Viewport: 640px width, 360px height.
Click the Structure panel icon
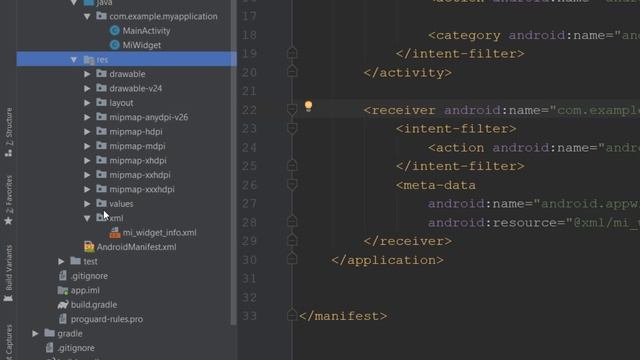[x=8, y=153]
